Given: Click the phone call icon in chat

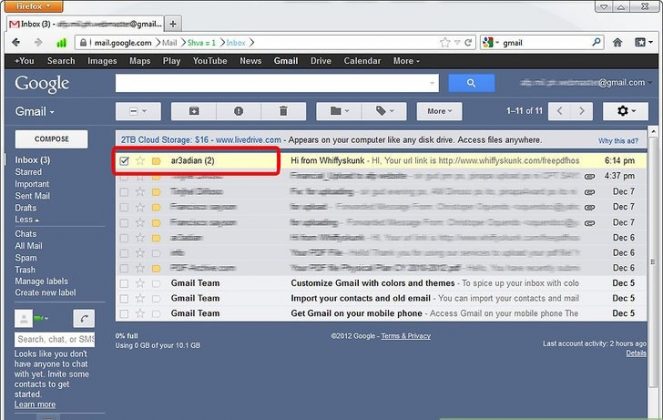Looking at the screenshot, I should (x=84, y=319).
